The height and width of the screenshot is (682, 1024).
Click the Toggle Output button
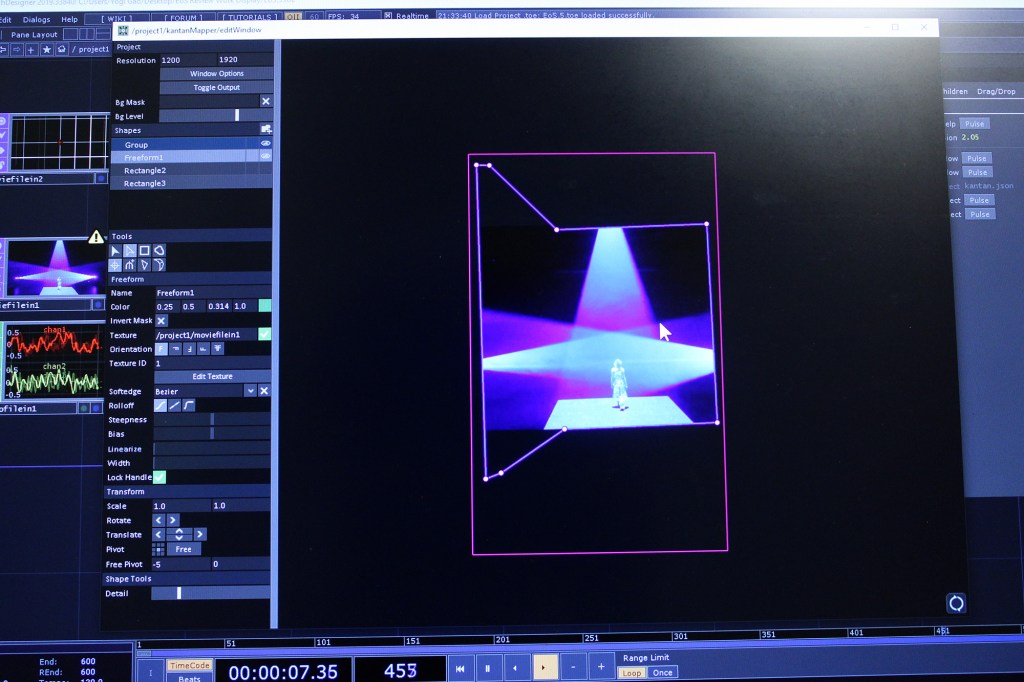coord(216,88)
